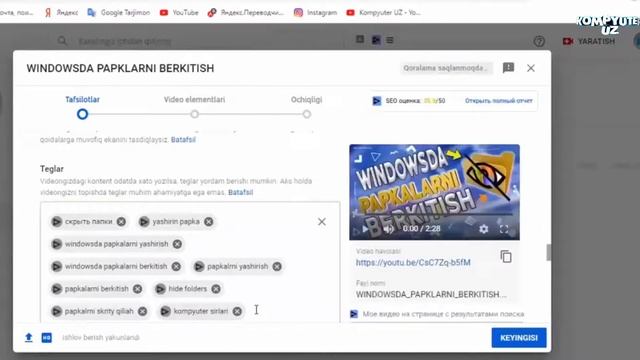The height and width of the screenshot is (360, 640).
Task: Remove the 'papkalrni yashirish' tag
Action: [277, 267]
